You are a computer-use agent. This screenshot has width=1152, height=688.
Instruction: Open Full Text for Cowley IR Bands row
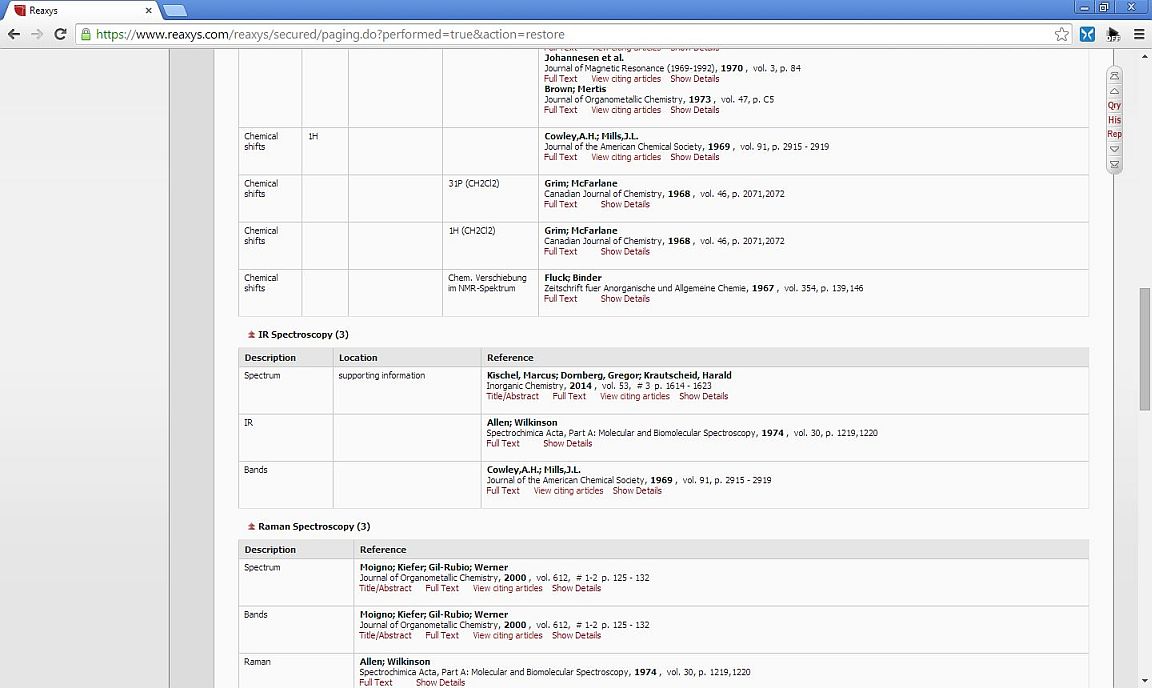click(503, 490)
